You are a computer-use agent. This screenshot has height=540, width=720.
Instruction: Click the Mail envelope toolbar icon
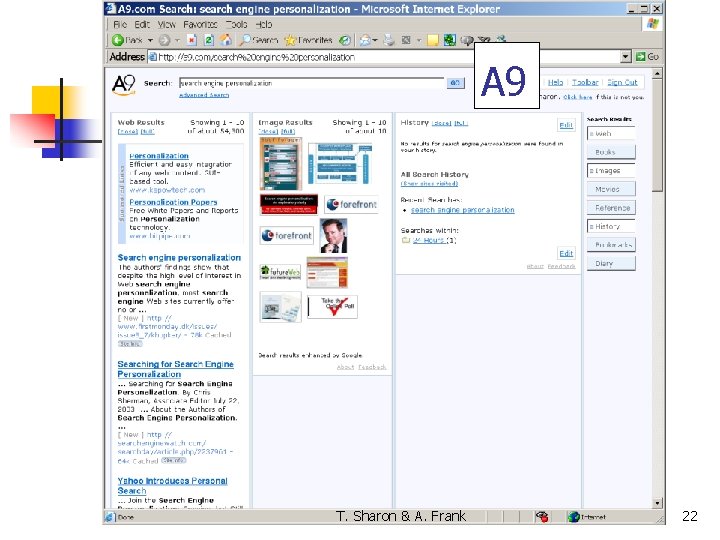tap(365, 40)
